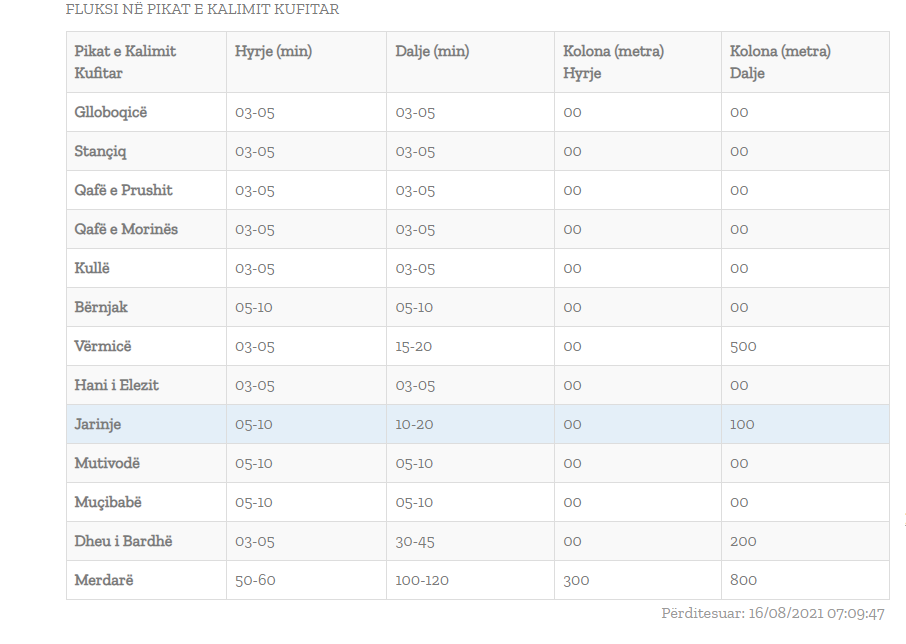Click the Vërmicë exit column value 500
Screen dimensions: 906x644
(743, 347)
